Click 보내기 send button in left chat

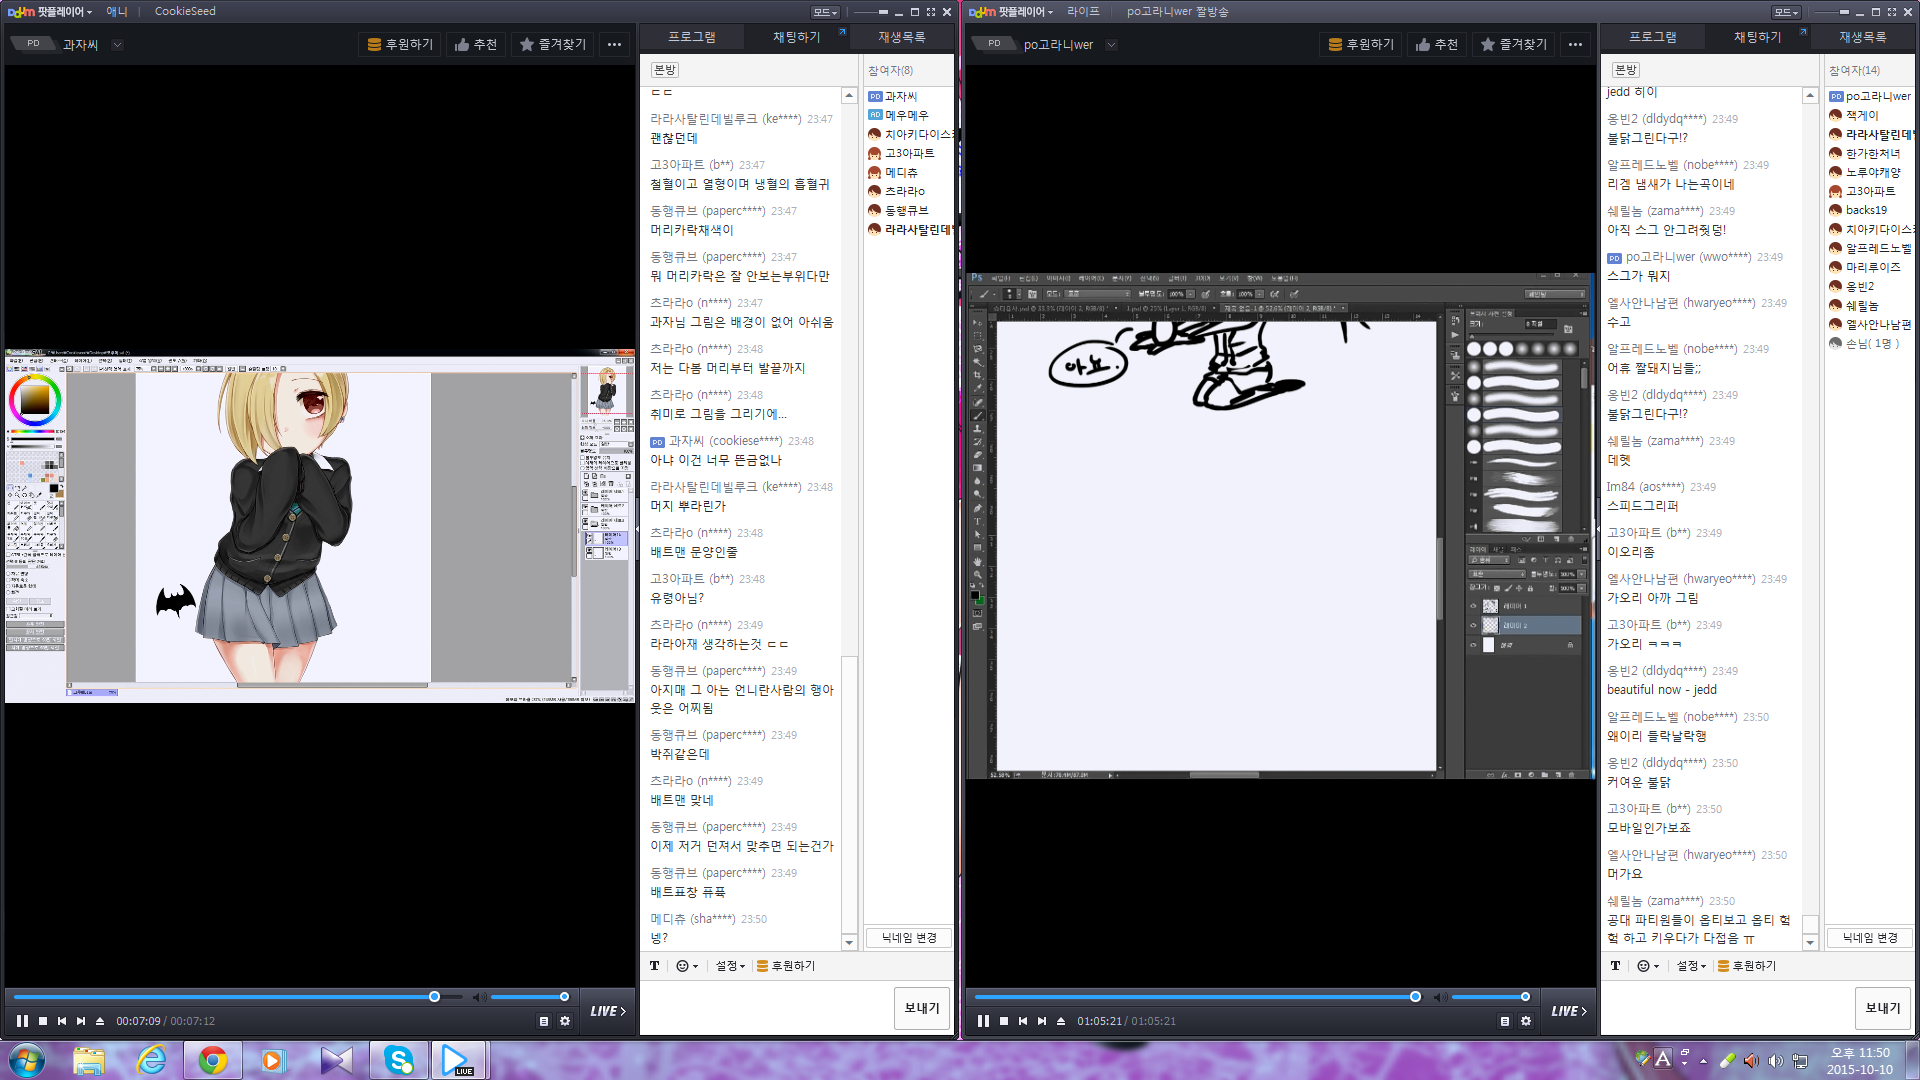(921, 1008)
